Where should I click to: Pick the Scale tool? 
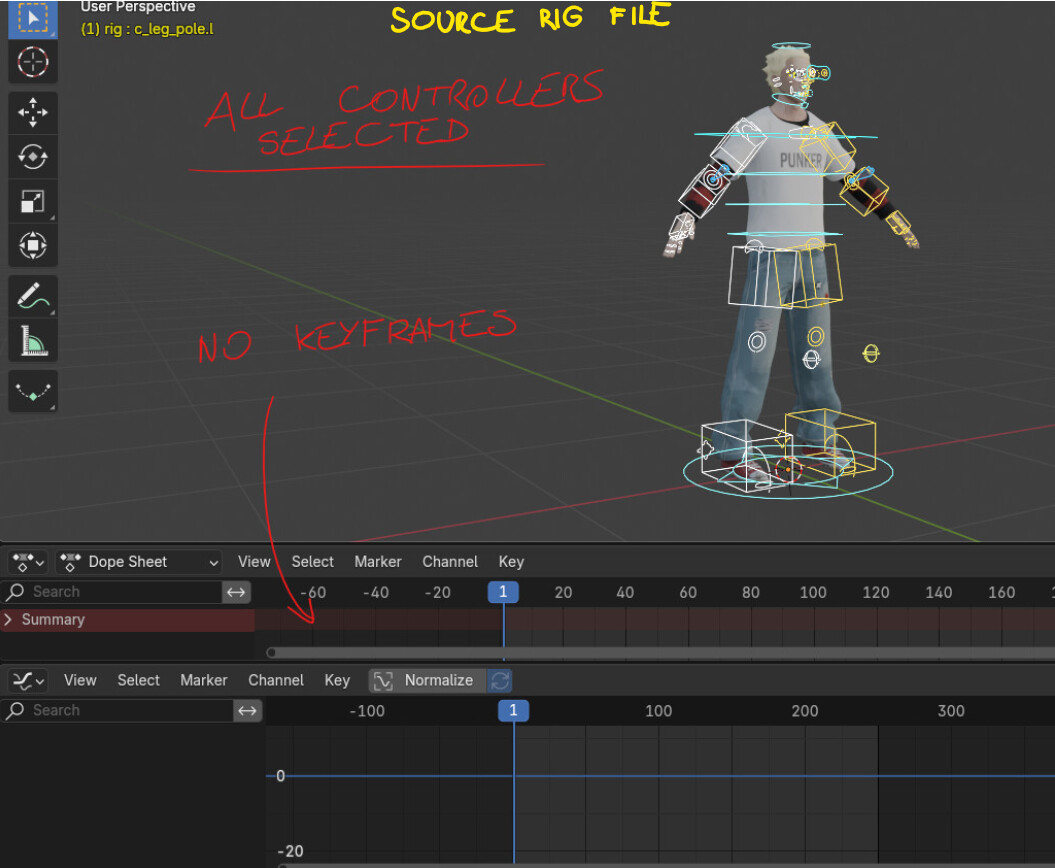click(x=32, y=201)
